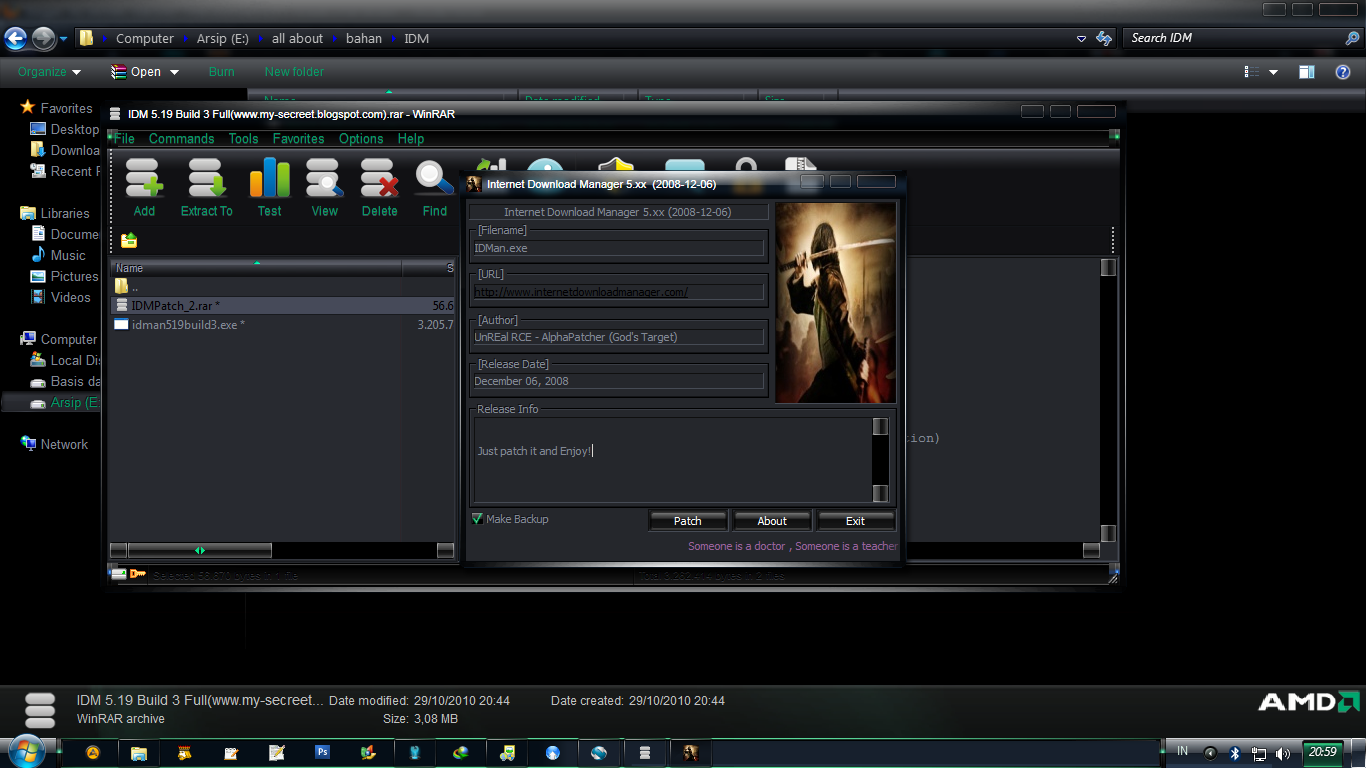Open the Options menu in WinRAR

tap(361, 139)
